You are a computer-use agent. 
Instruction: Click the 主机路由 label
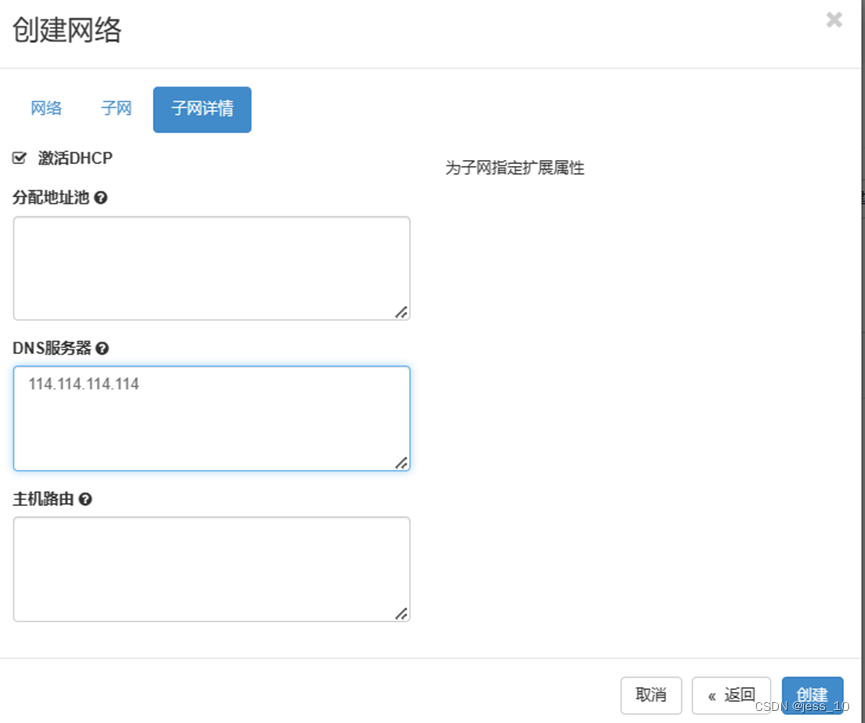[43, 500]
